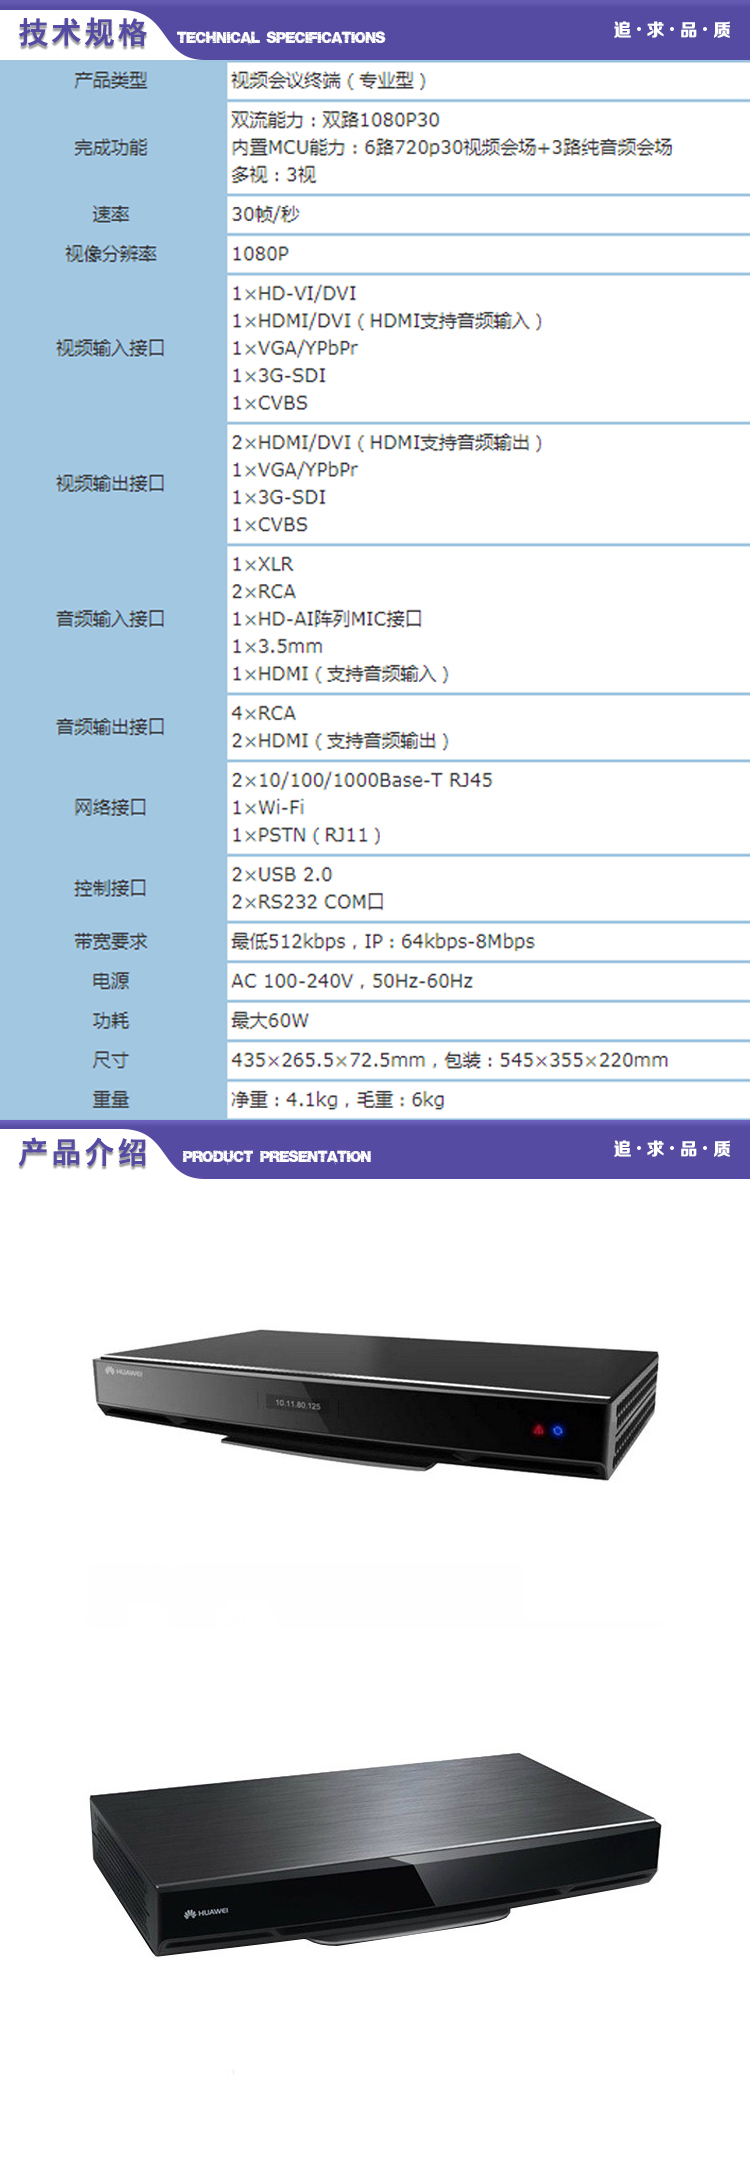Click the Huawei logo on bottom device
Viewport: 750px width, 2178px height.
coord(206,1913)
